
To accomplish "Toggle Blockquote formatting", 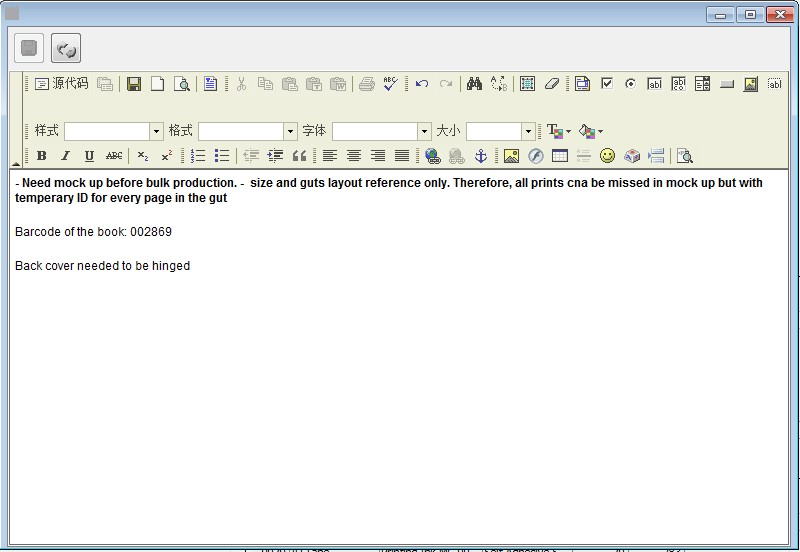I will (299, 156).
